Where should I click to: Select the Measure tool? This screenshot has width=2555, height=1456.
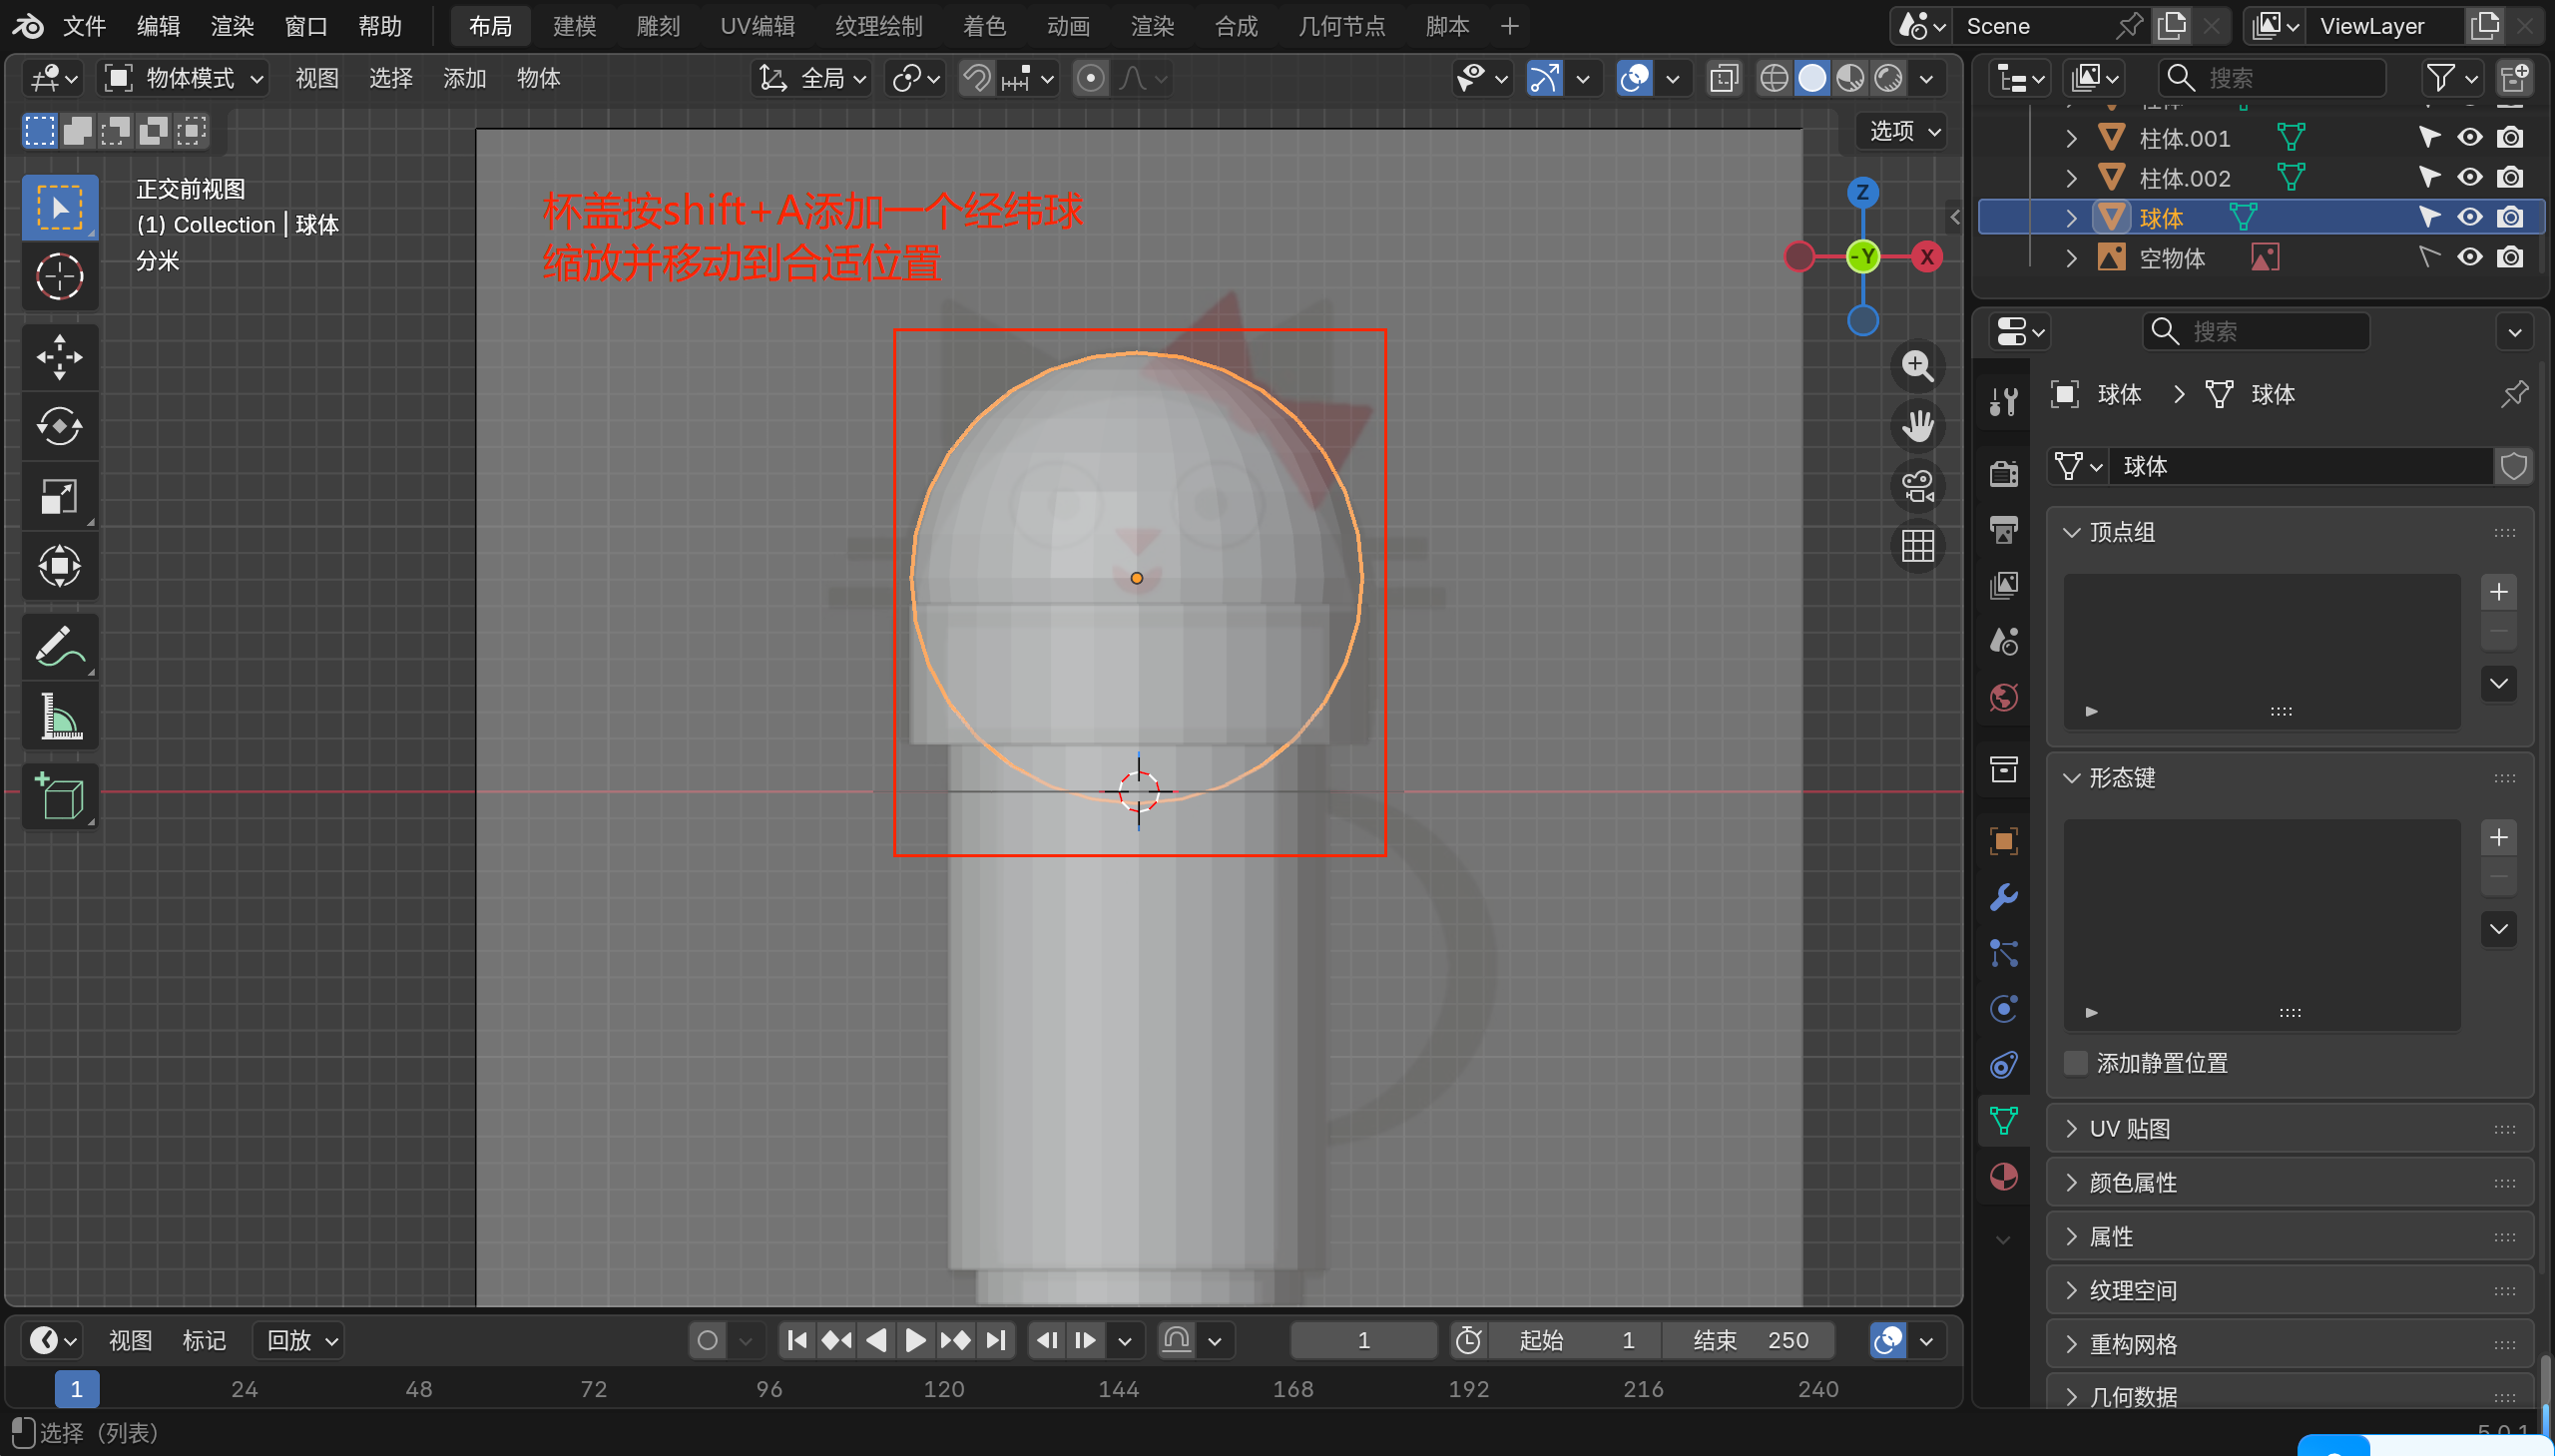[59, 716]
